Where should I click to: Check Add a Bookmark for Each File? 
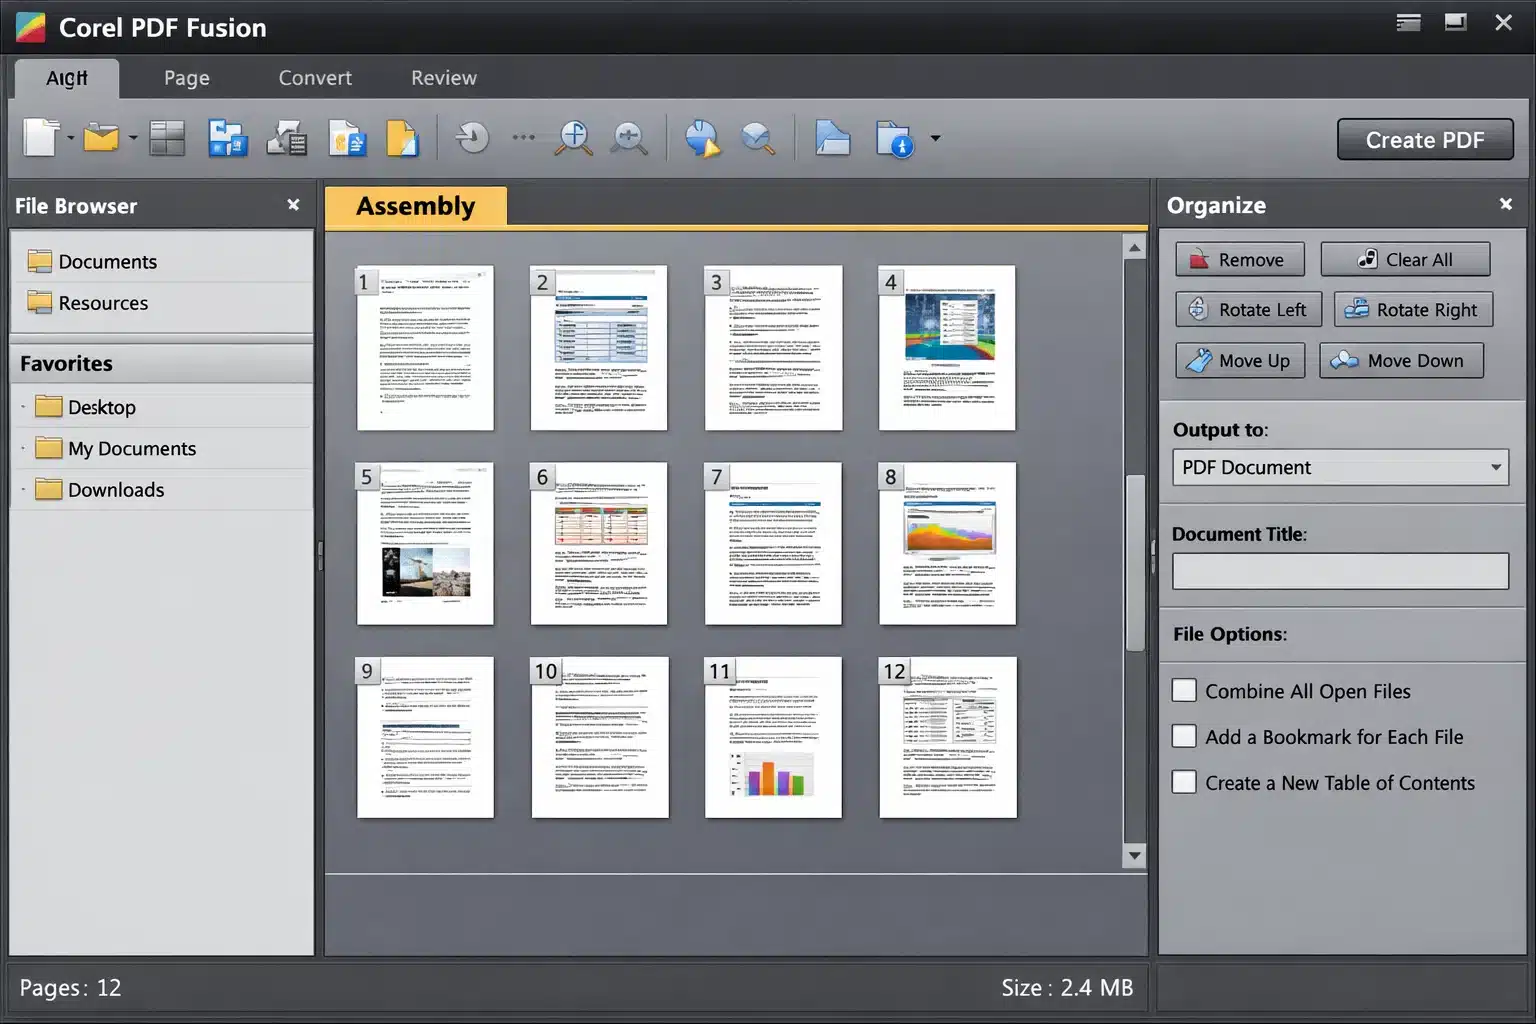coord(1184,736)
